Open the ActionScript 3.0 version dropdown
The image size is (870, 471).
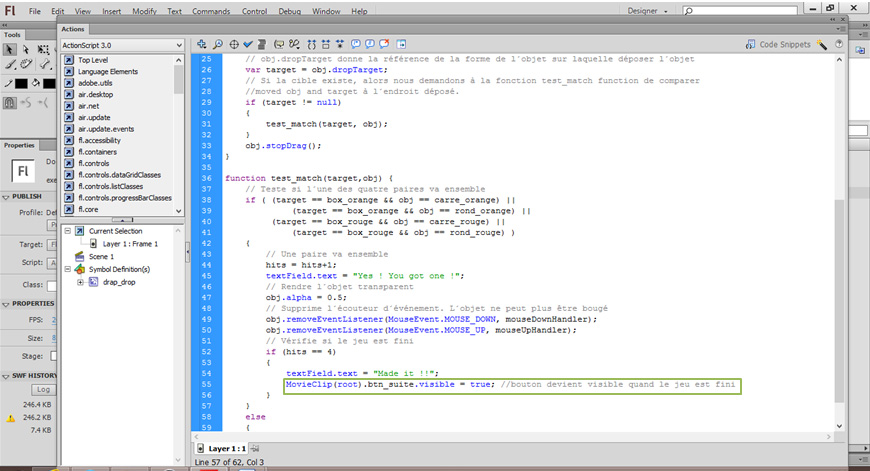(x=122, y=45)
